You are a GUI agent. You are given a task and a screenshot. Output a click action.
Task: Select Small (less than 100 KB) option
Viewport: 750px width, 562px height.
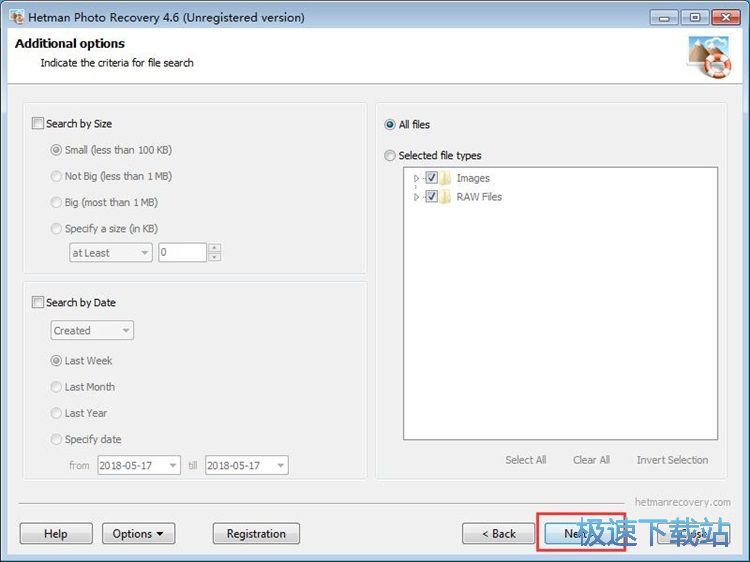56,150
